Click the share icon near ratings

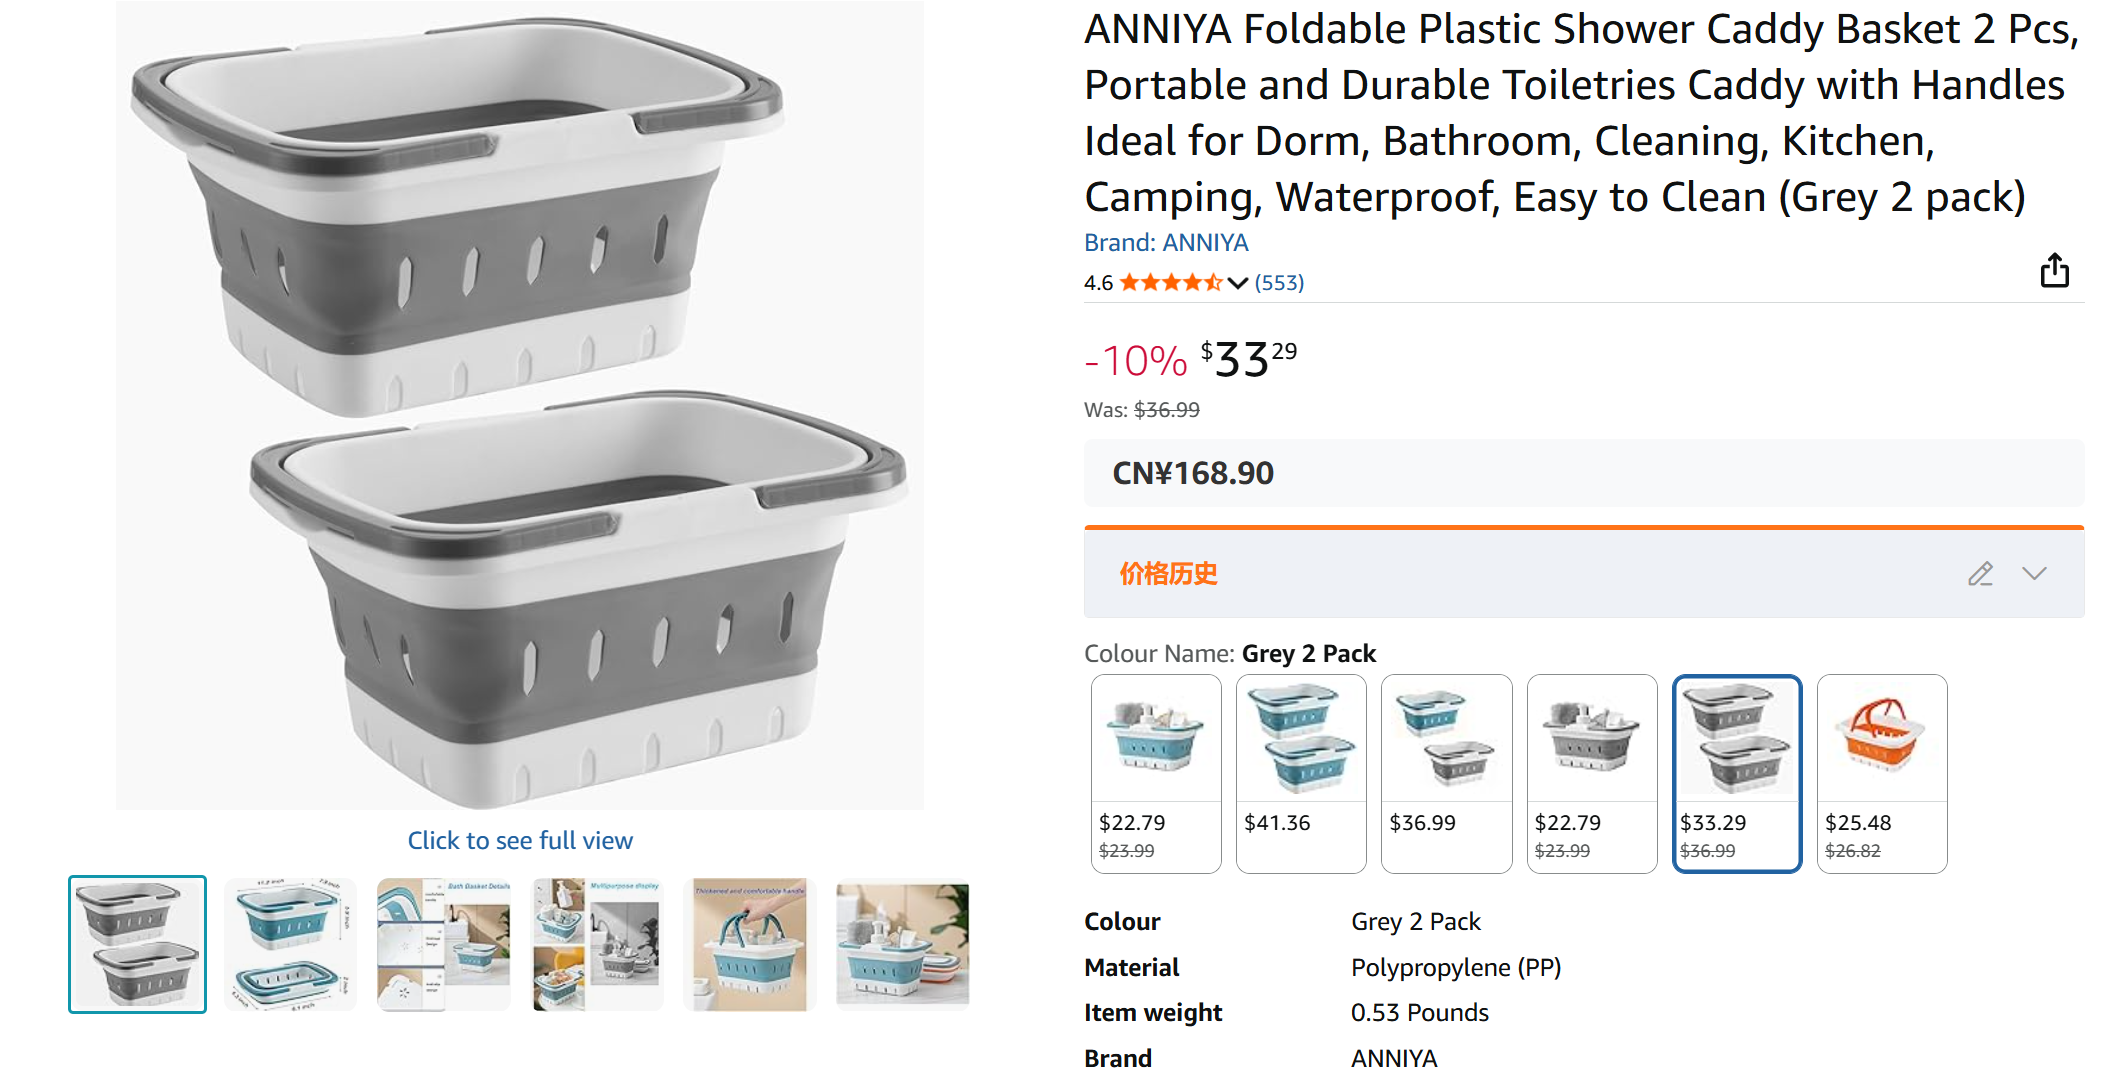pos(2054,270)
